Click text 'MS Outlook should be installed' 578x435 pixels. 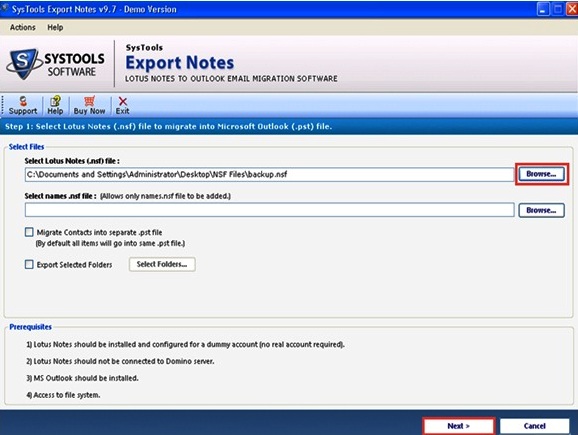click(82, 378)
